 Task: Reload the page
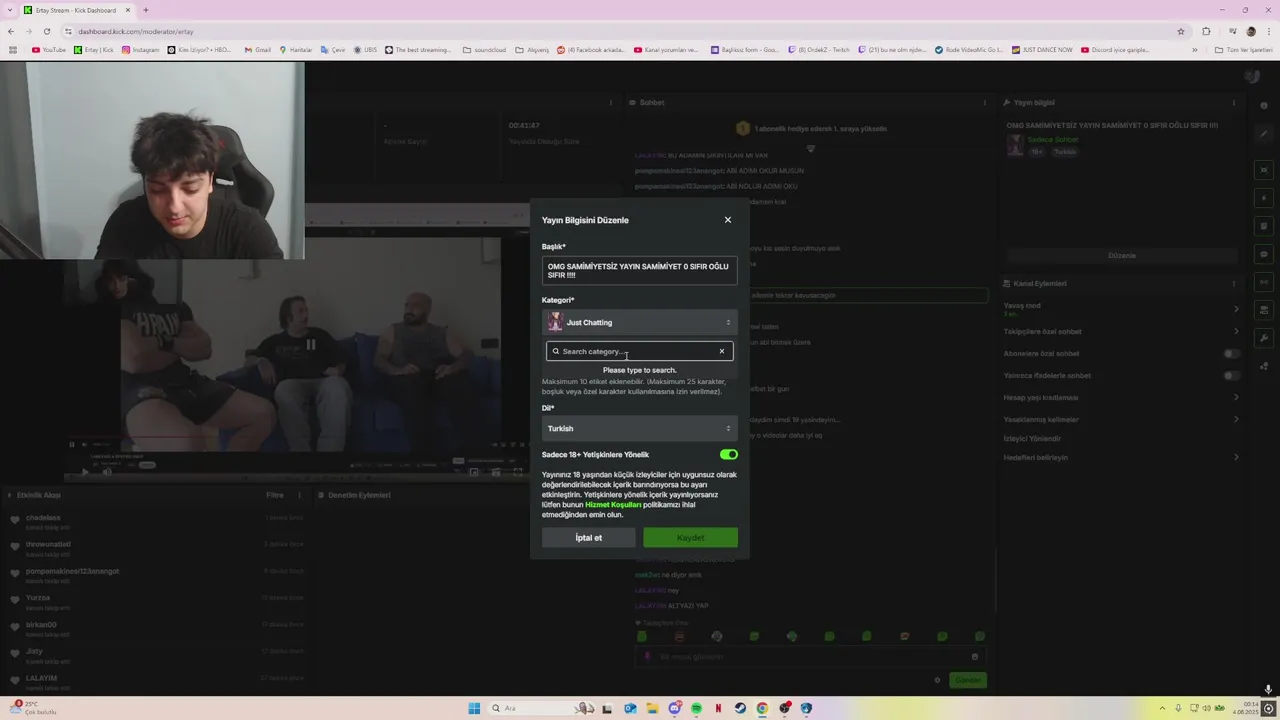coord(46,31)
